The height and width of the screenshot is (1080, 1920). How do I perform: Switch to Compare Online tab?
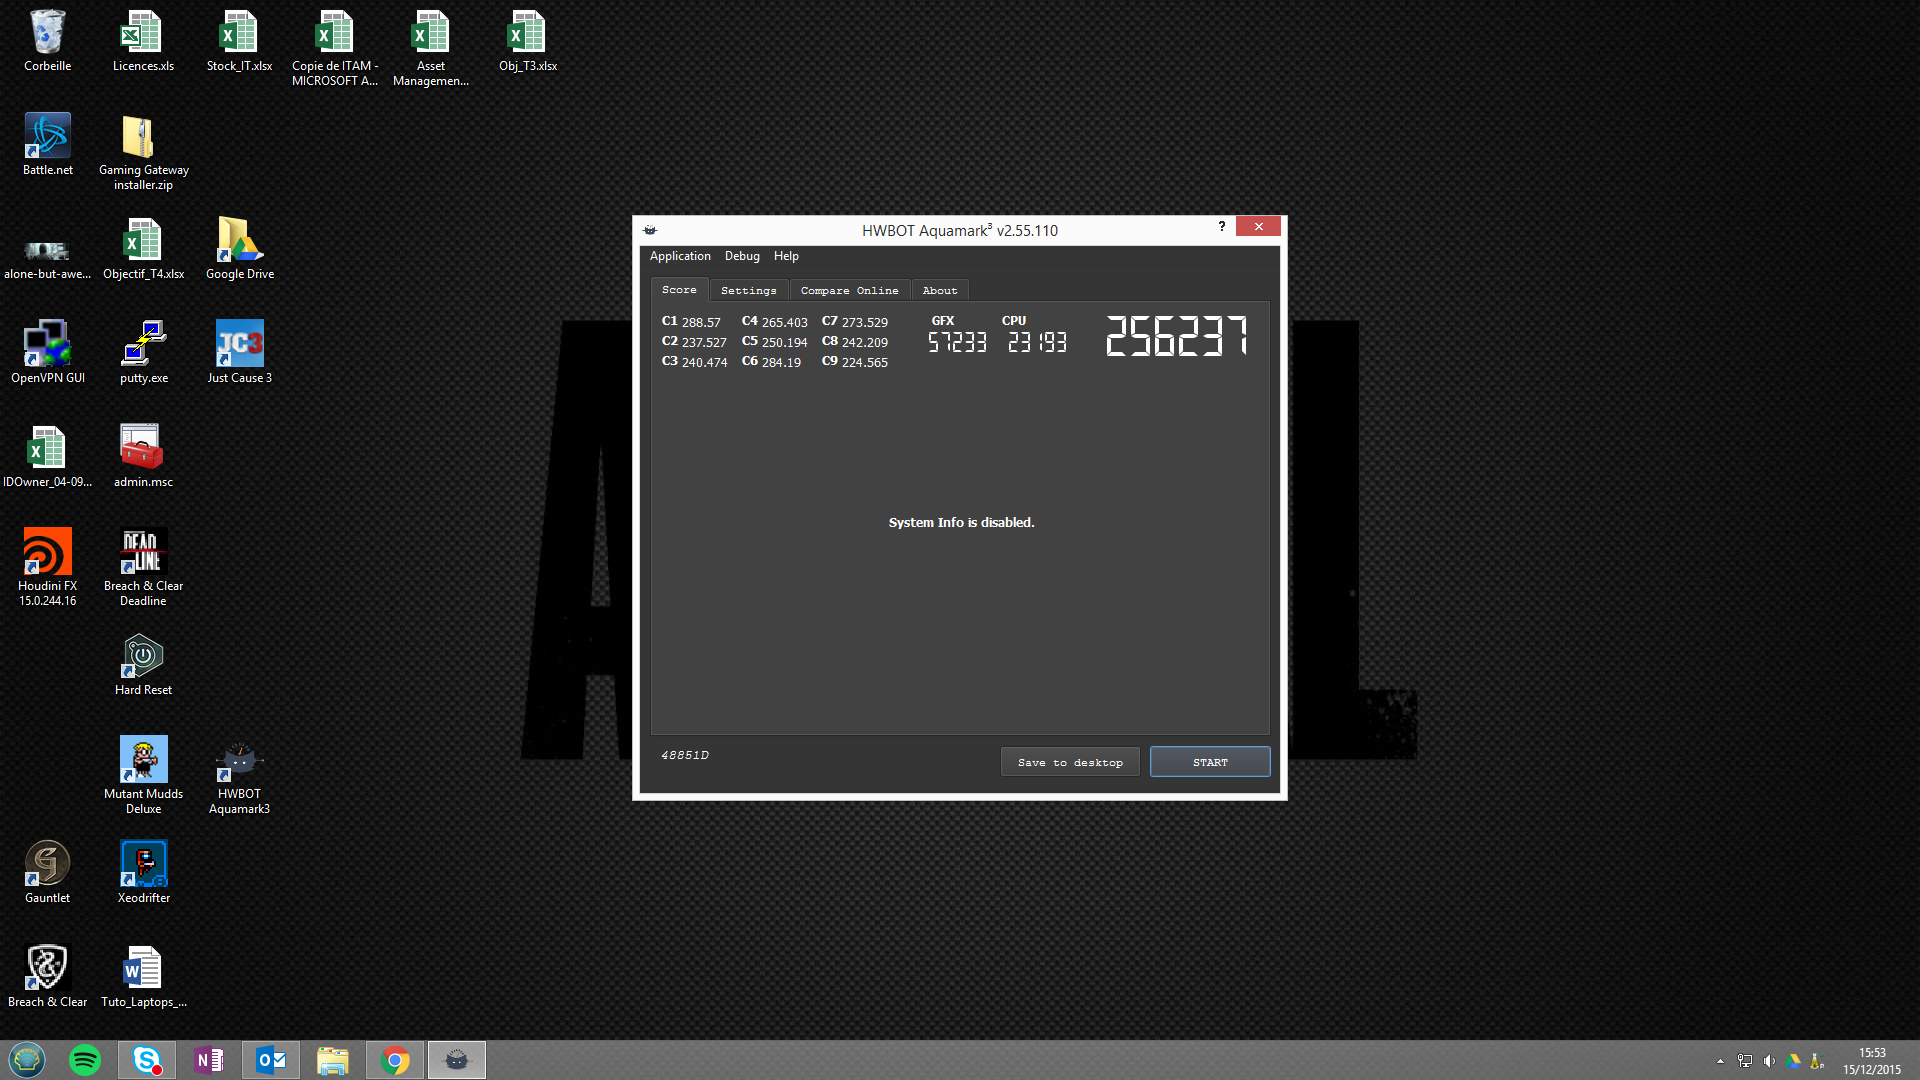[849, 291]
